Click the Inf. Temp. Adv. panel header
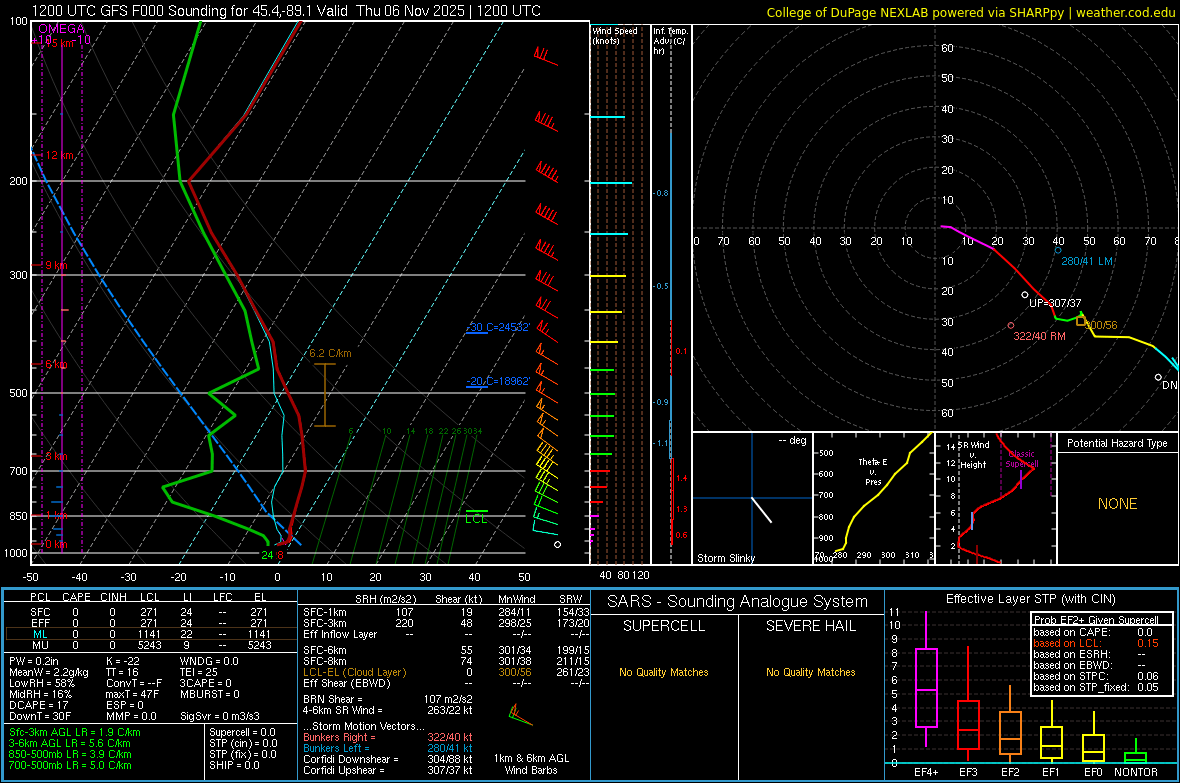 (670, 41)
